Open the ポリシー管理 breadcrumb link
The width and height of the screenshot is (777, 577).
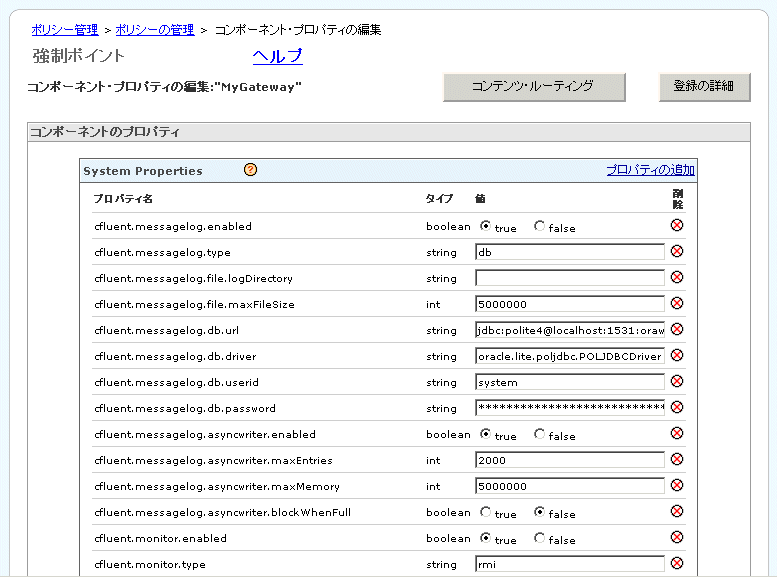pyautogui.click(x=65, y=30)
